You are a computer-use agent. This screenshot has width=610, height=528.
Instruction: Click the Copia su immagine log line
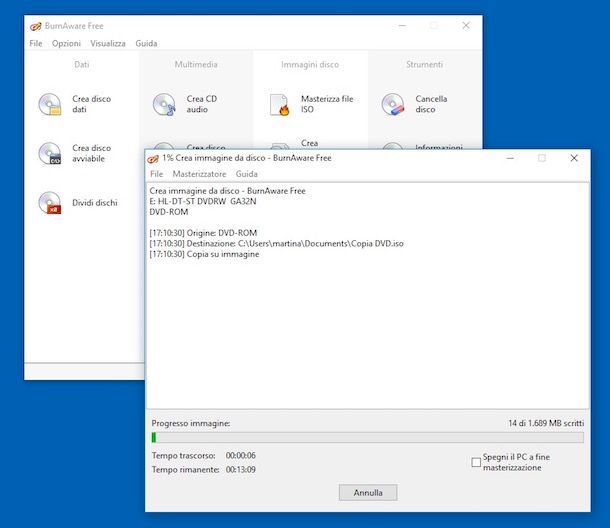pyautogui.click(x=204, y=254)
